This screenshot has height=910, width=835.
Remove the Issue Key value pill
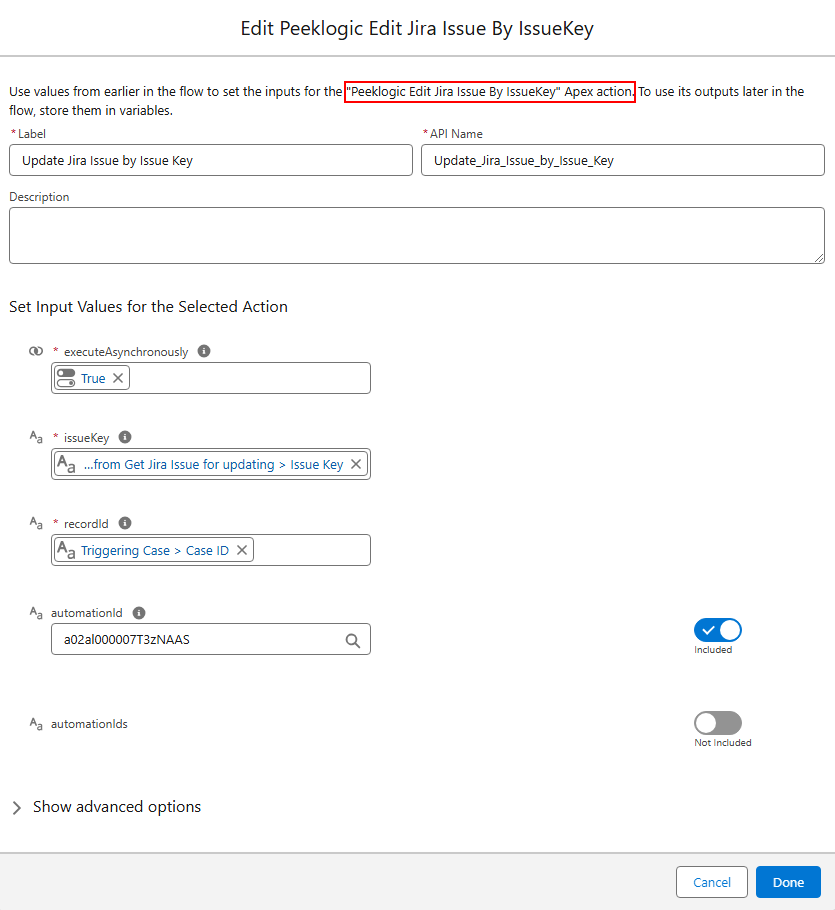coord(356,464)
